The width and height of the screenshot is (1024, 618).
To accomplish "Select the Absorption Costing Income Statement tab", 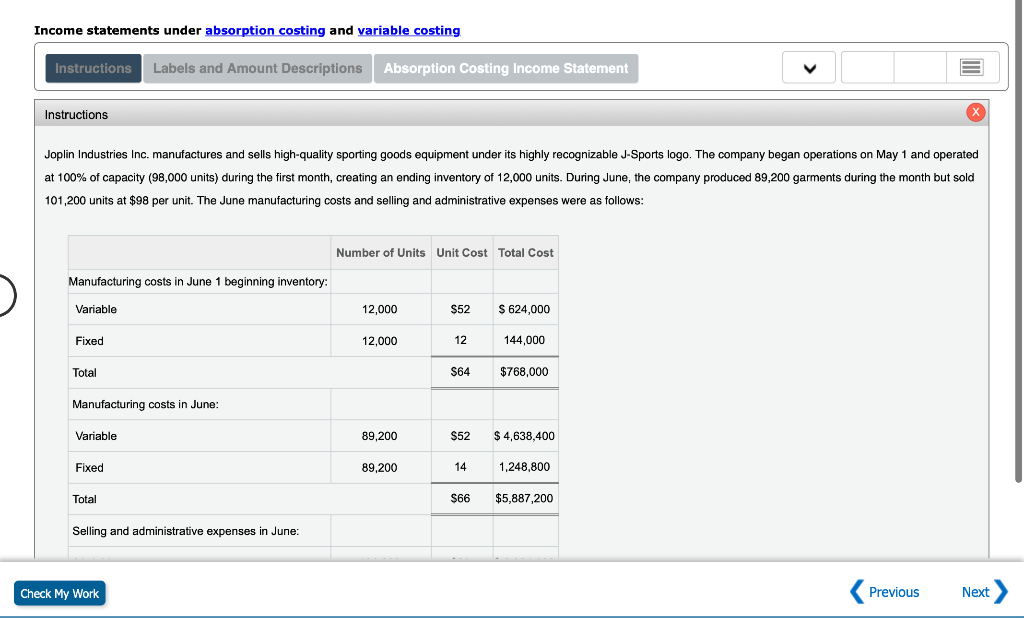I will tap(506, 68).
